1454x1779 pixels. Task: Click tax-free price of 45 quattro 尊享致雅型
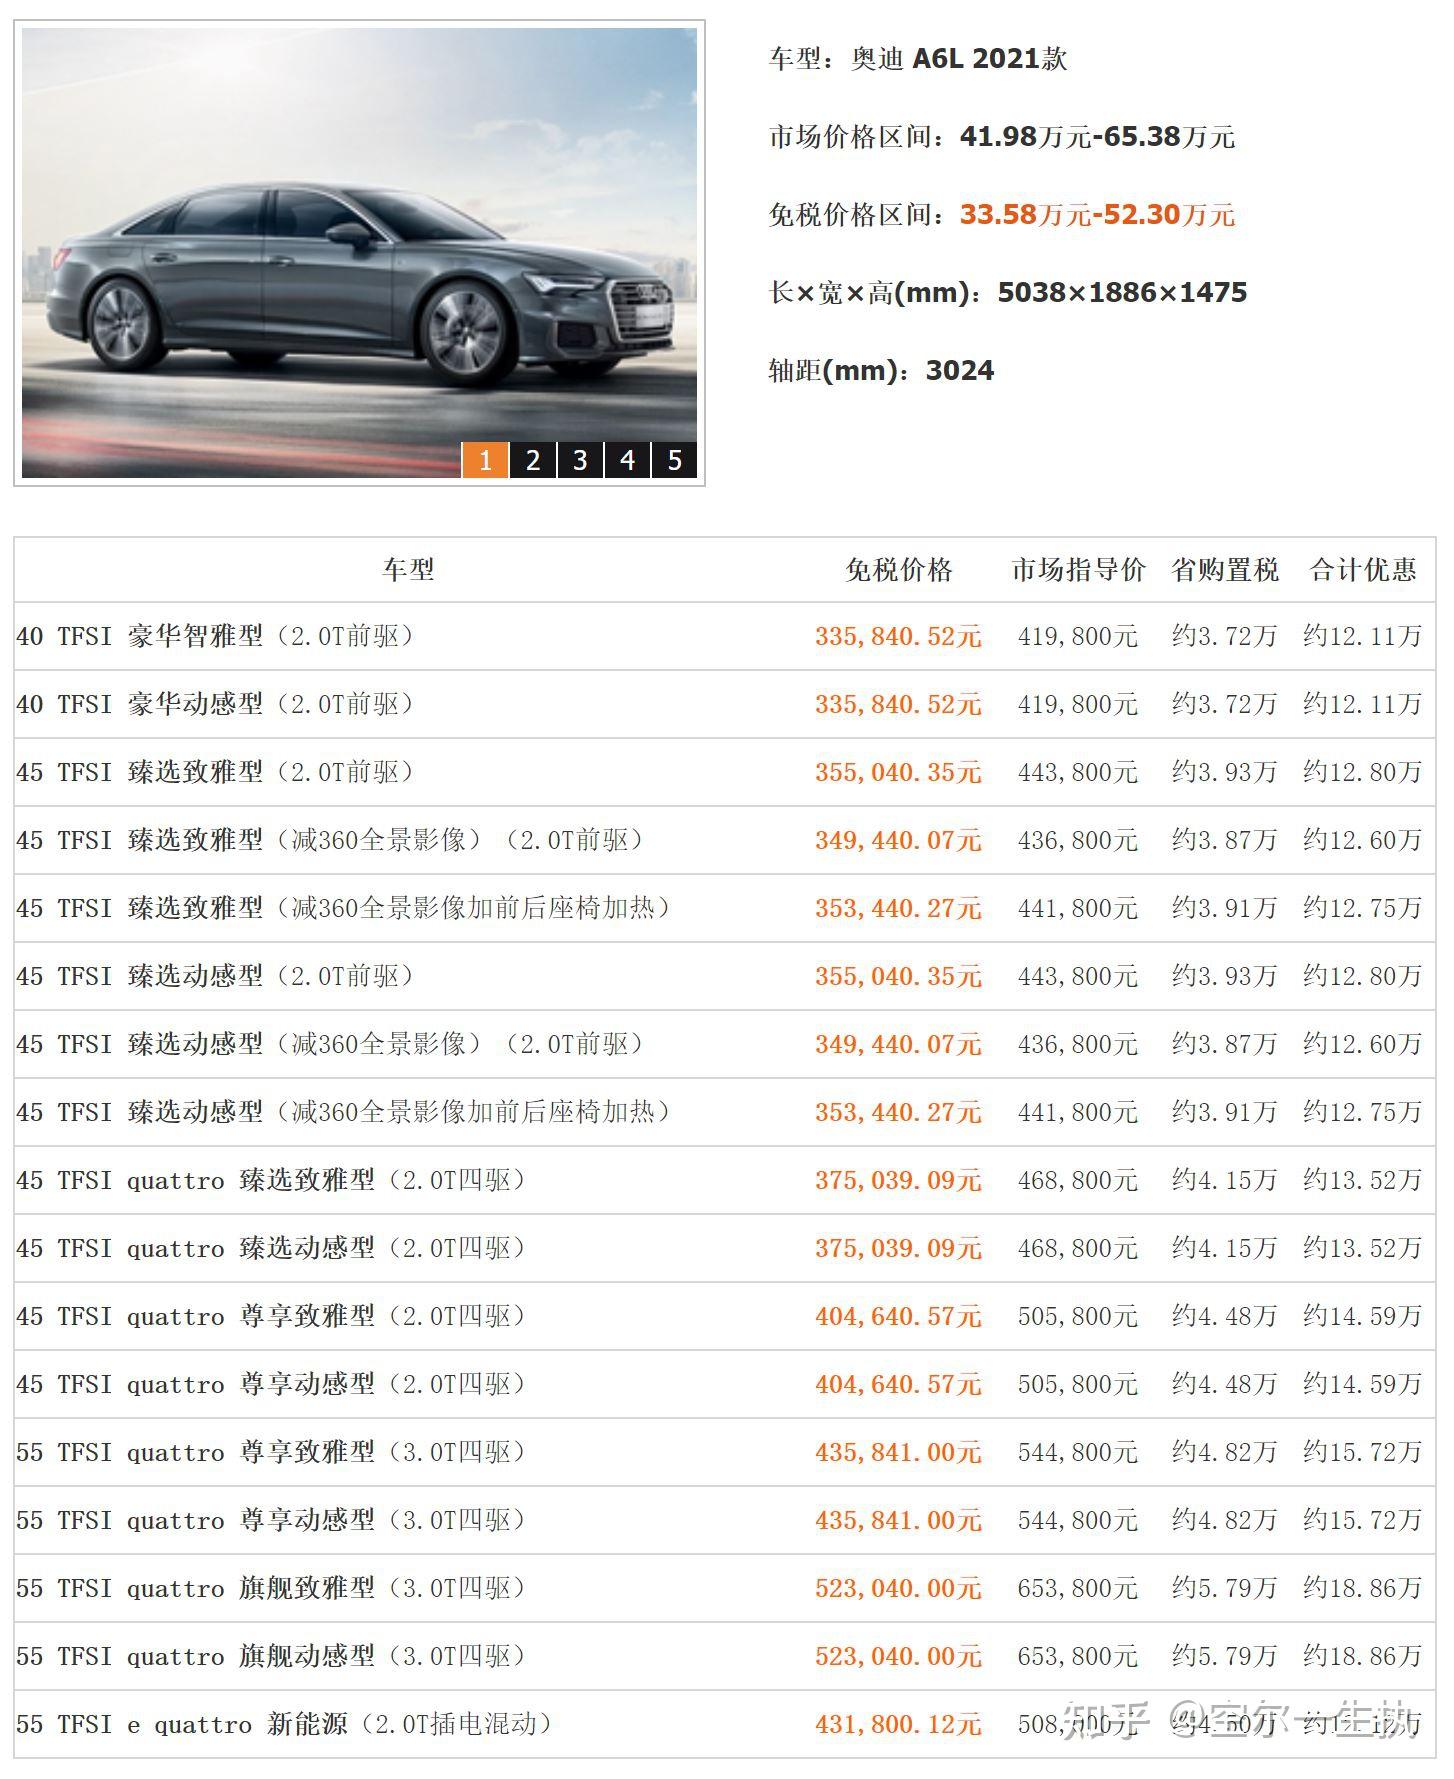(x=898, y=1316)
